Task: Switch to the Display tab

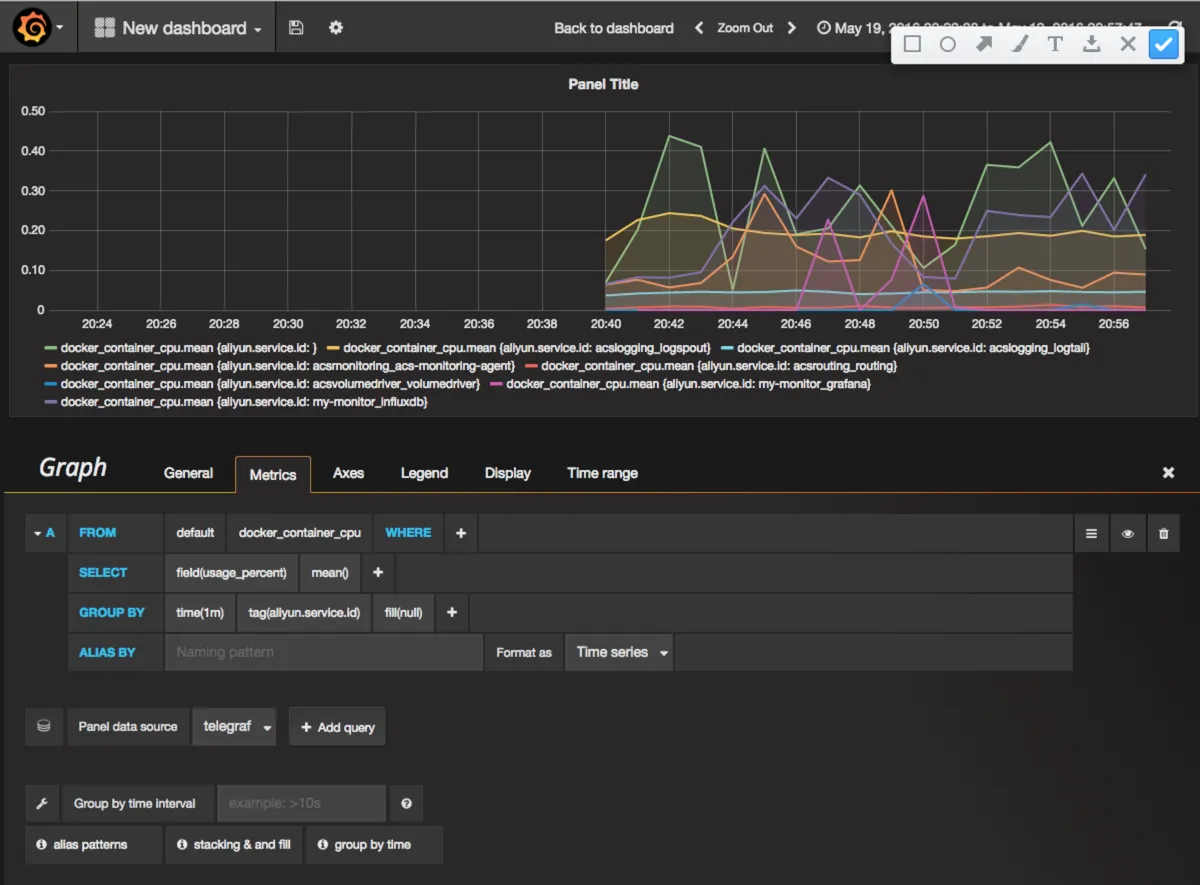Action: tap(508, 473)
